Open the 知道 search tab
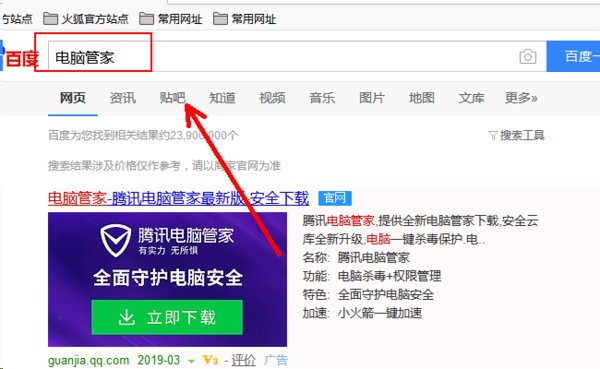Screen dimensions: 600x369 point(222,98)
